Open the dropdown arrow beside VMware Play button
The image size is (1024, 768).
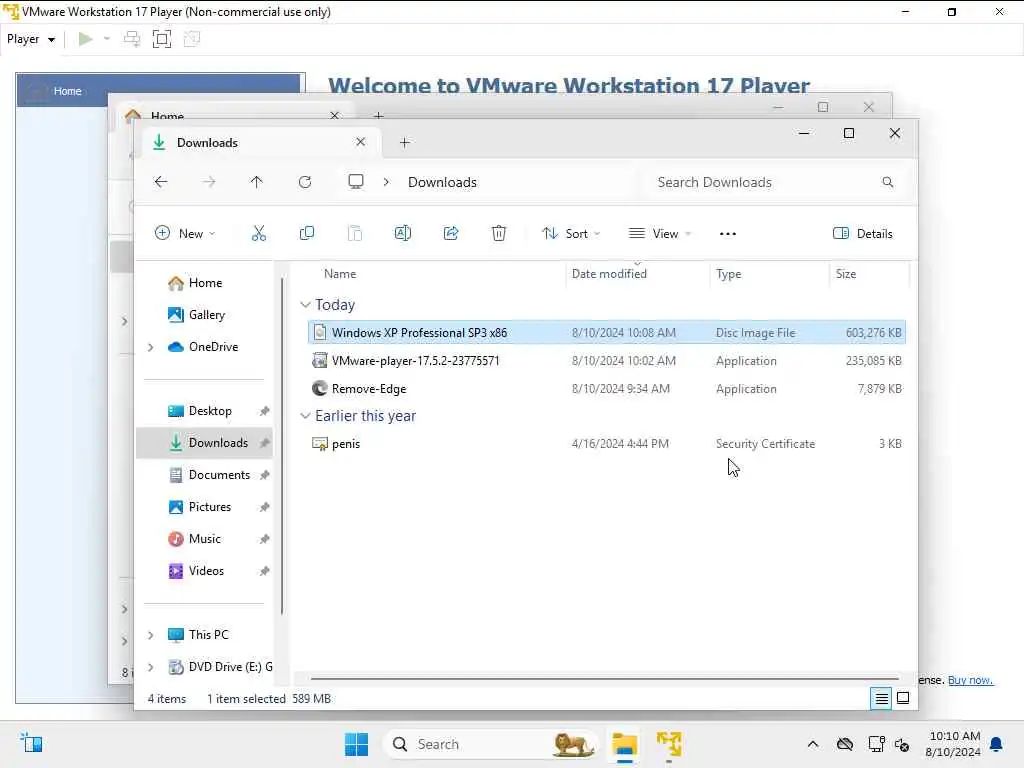point(107,39)
